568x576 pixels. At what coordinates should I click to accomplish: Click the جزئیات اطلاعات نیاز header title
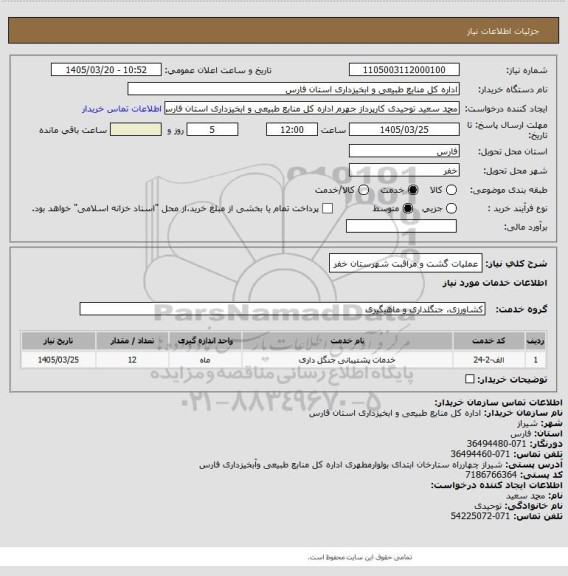point(503,31)
